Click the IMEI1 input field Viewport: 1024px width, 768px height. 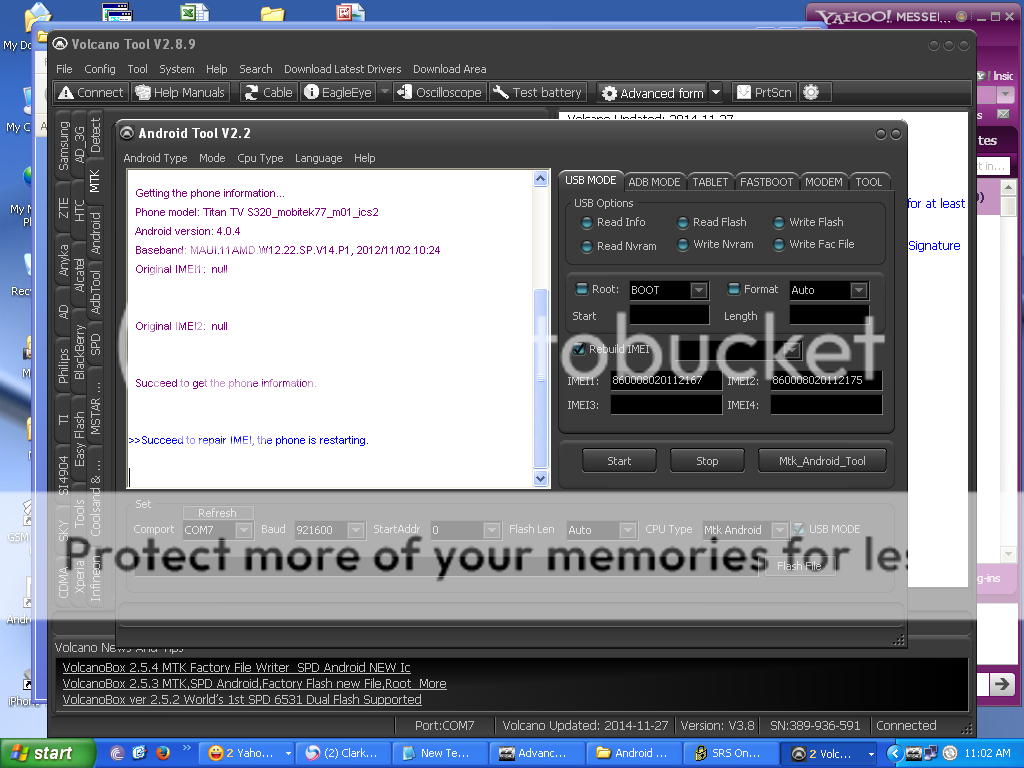pos(666,381)
